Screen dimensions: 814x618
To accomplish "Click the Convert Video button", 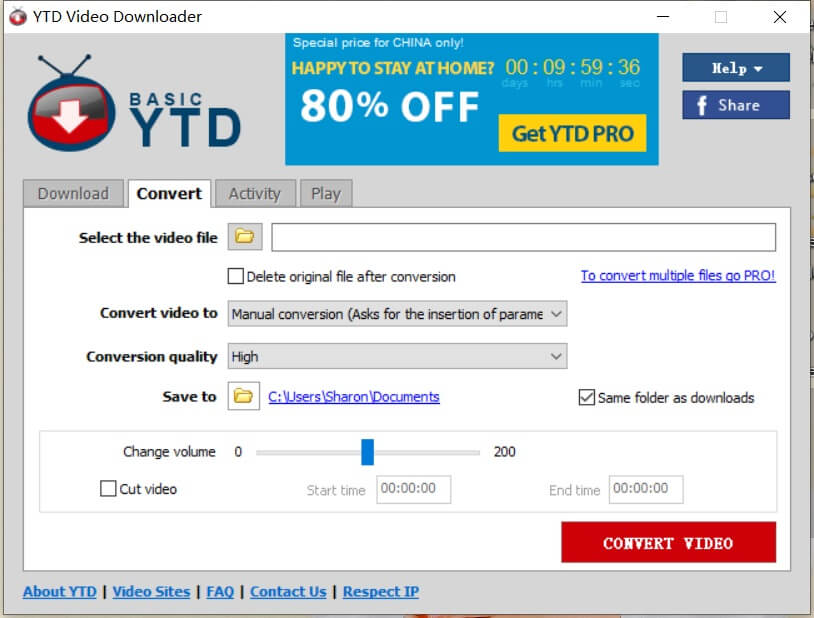I will (x=669, y=542).
